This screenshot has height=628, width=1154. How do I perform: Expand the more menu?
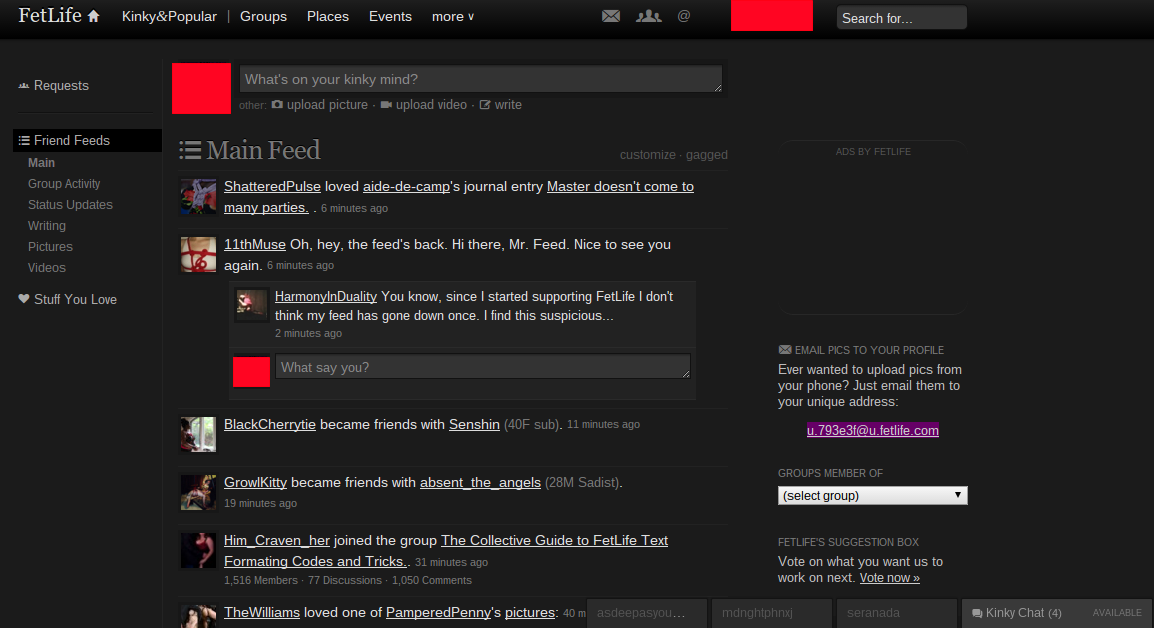coord(453,16)
